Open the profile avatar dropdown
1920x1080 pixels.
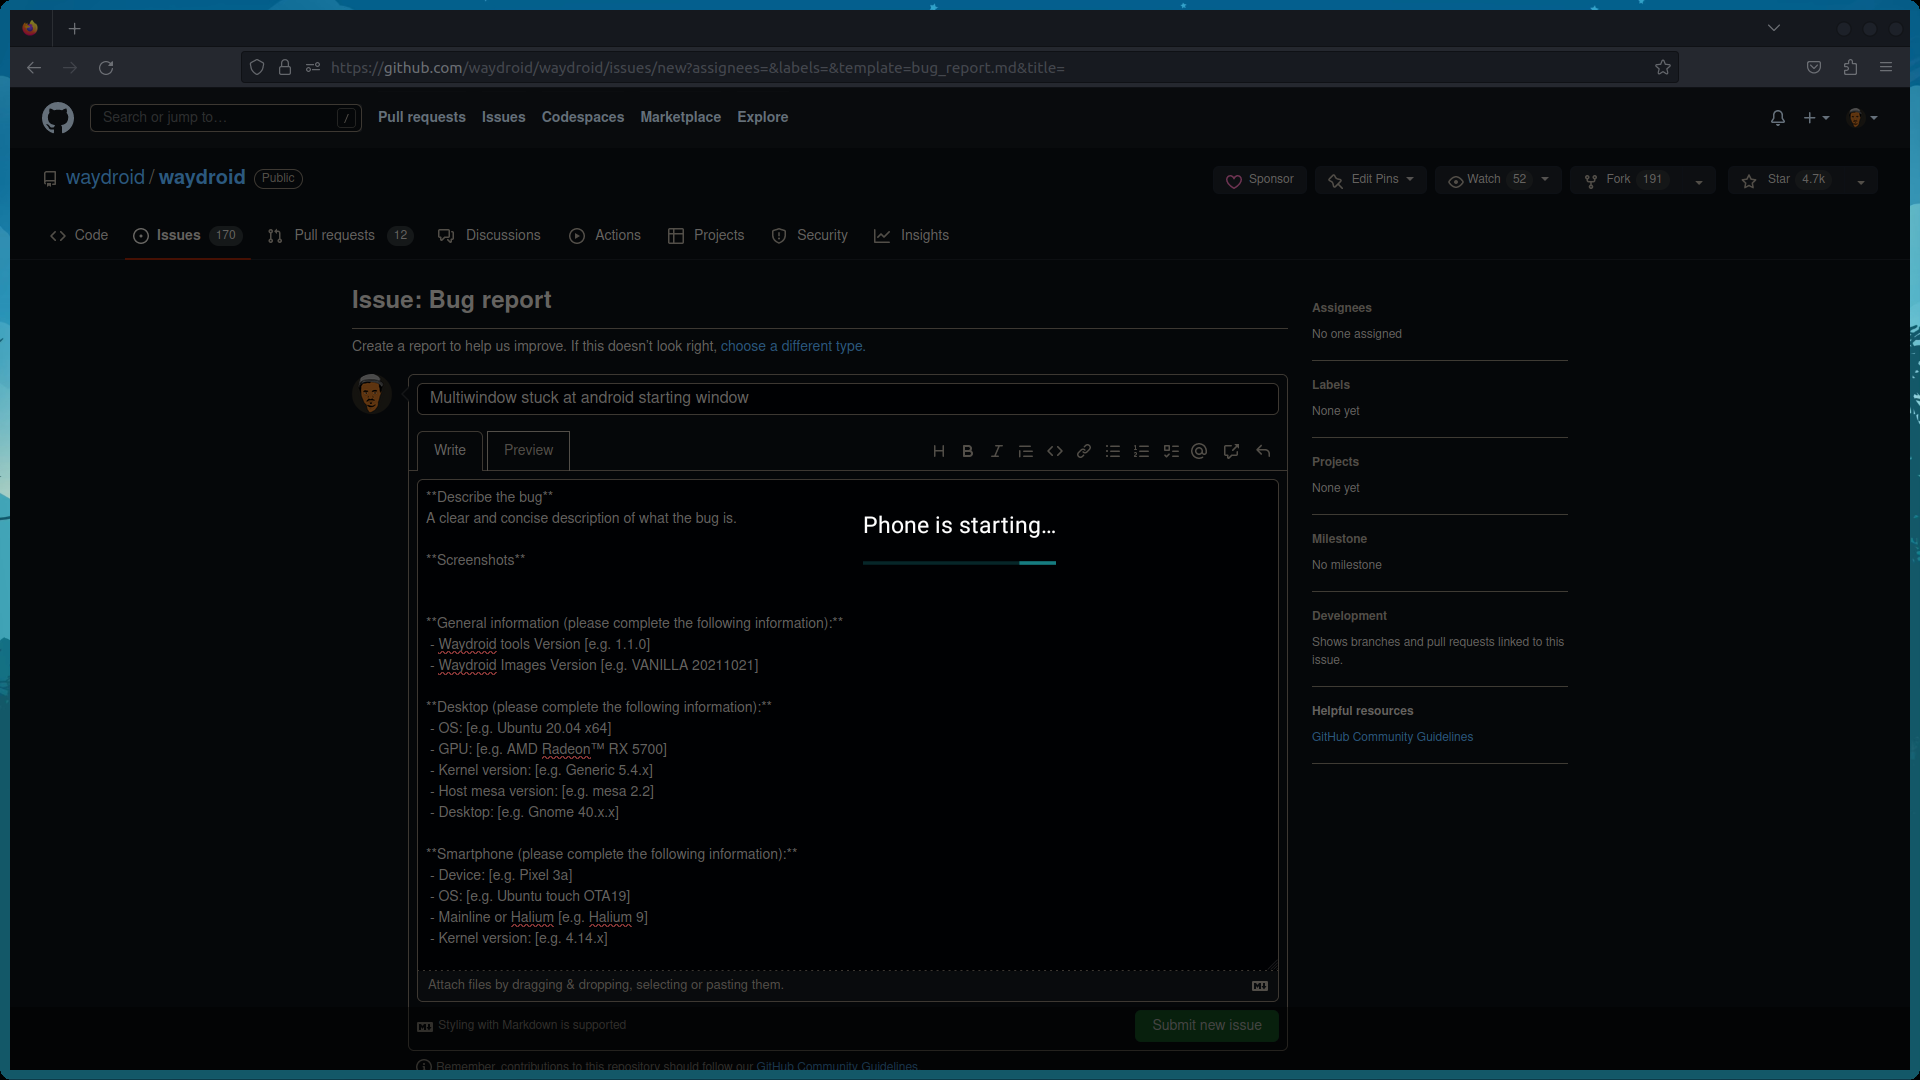click(1861, 117)
